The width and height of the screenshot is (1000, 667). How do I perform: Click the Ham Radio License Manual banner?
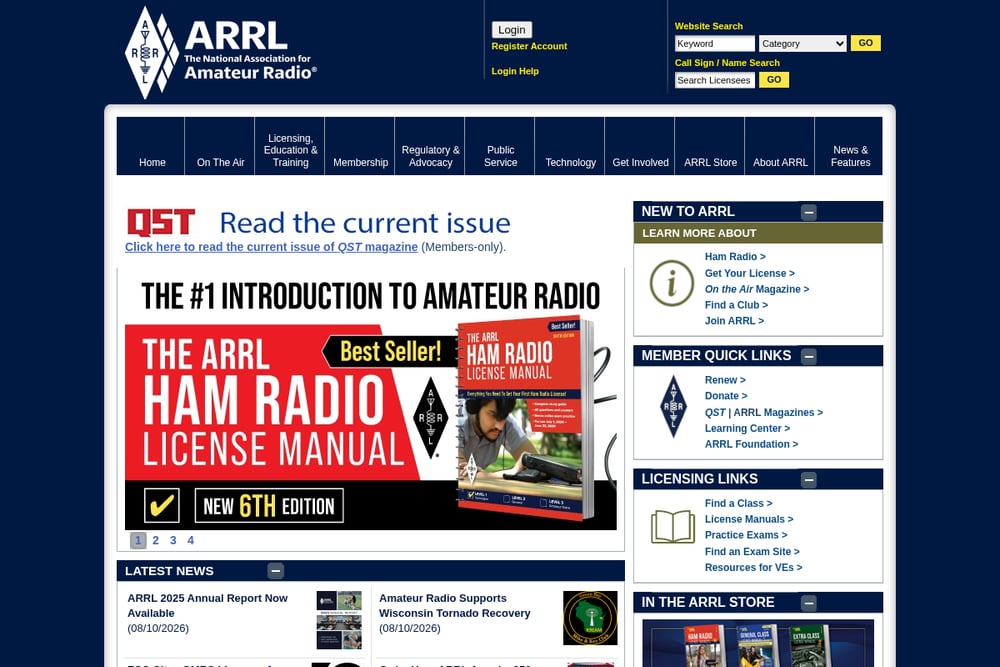pos(371,403)
